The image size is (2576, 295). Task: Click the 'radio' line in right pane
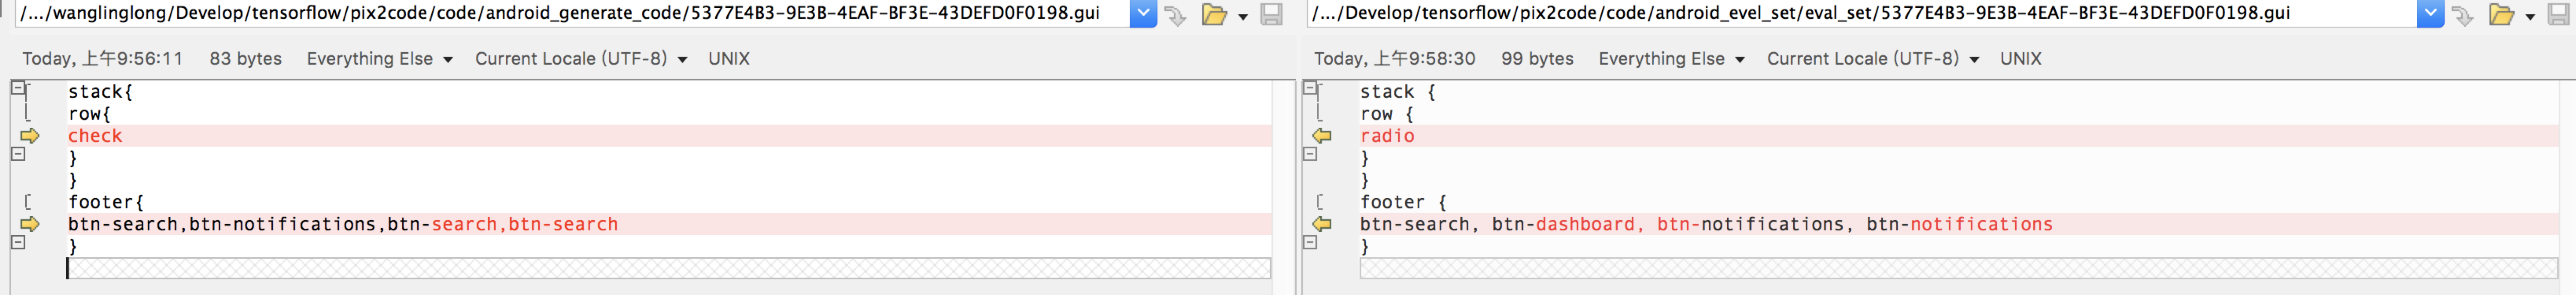[1958, 136]
